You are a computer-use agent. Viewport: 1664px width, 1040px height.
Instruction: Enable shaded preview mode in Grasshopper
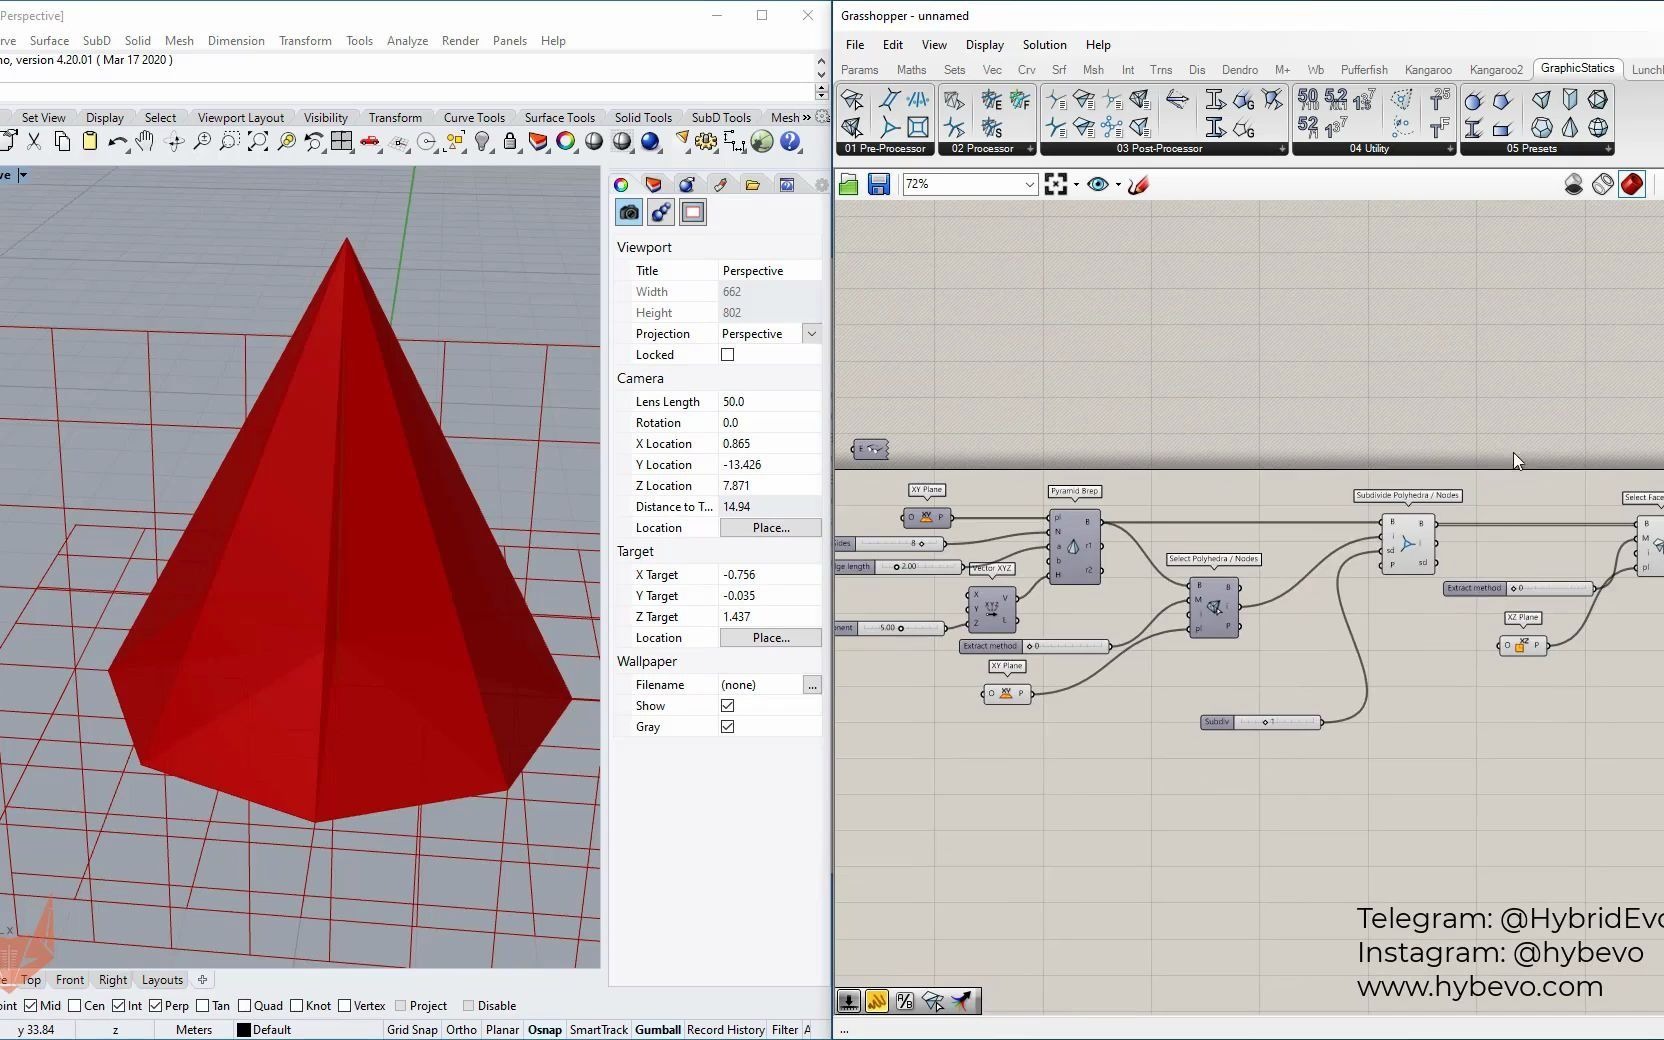pyautogui.click(x=1633, y=184)
